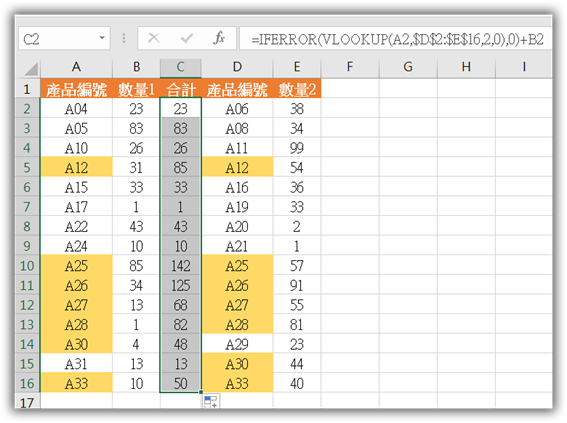Select row 16 header

point(27,383)
